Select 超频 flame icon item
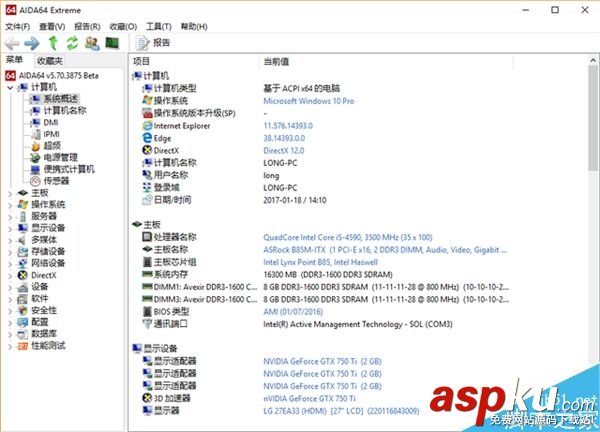The height and width of the screenshot is (432, 600). click(x=36, y=146)
